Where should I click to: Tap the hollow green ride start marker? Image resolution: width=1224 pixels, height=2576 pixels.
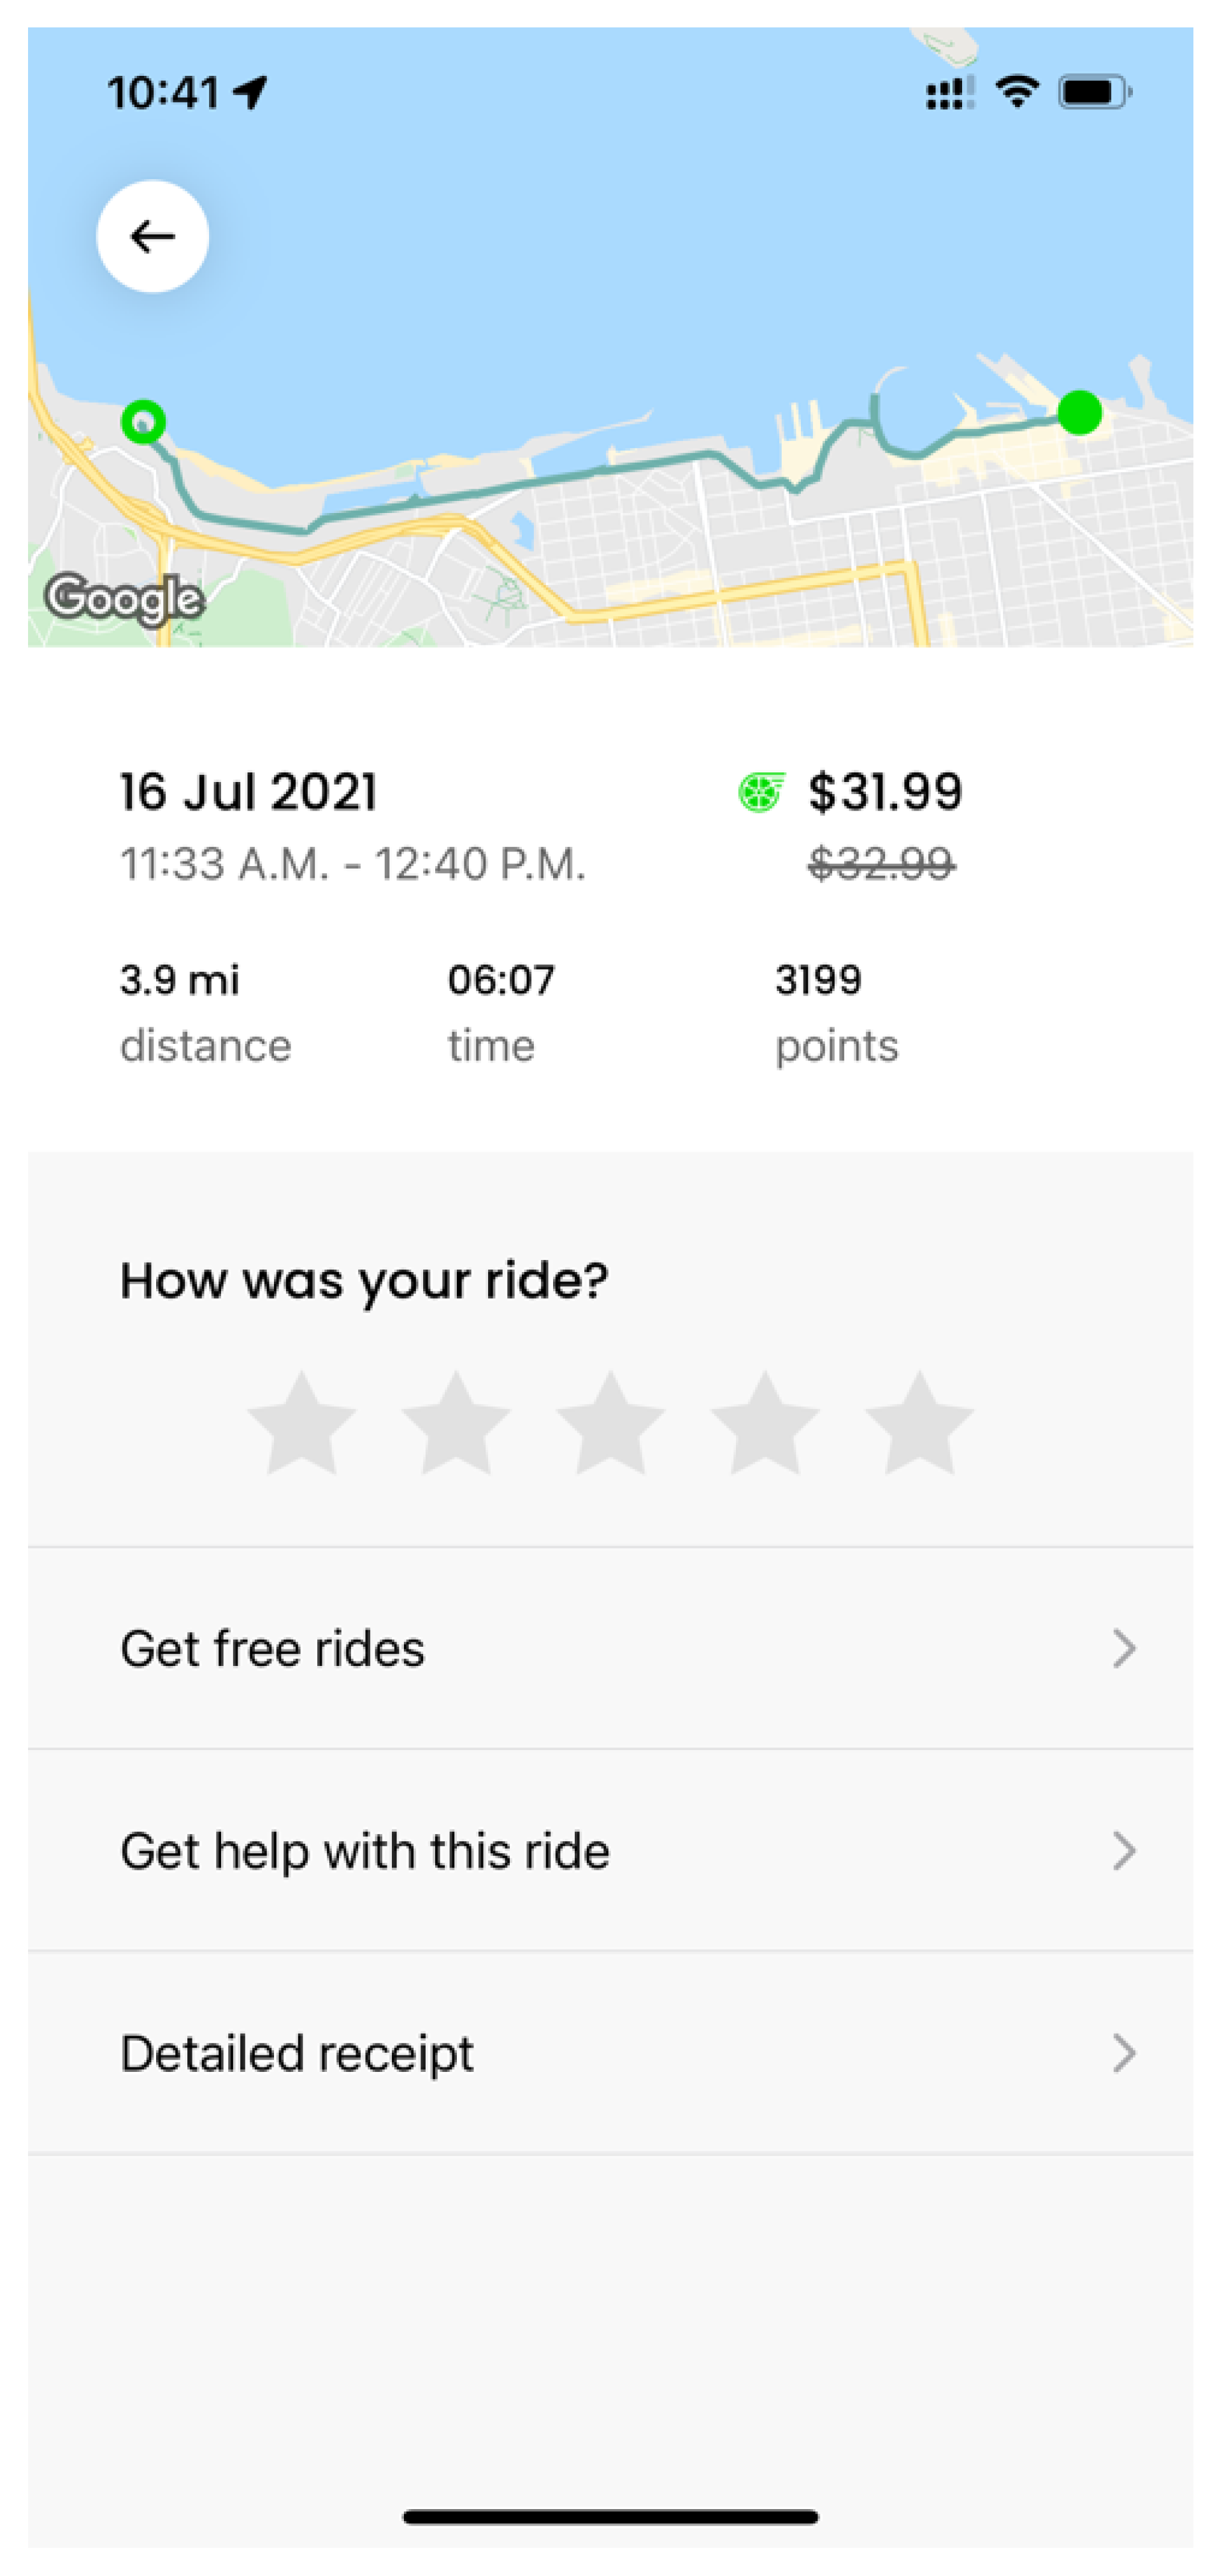(x=143, y=422)
